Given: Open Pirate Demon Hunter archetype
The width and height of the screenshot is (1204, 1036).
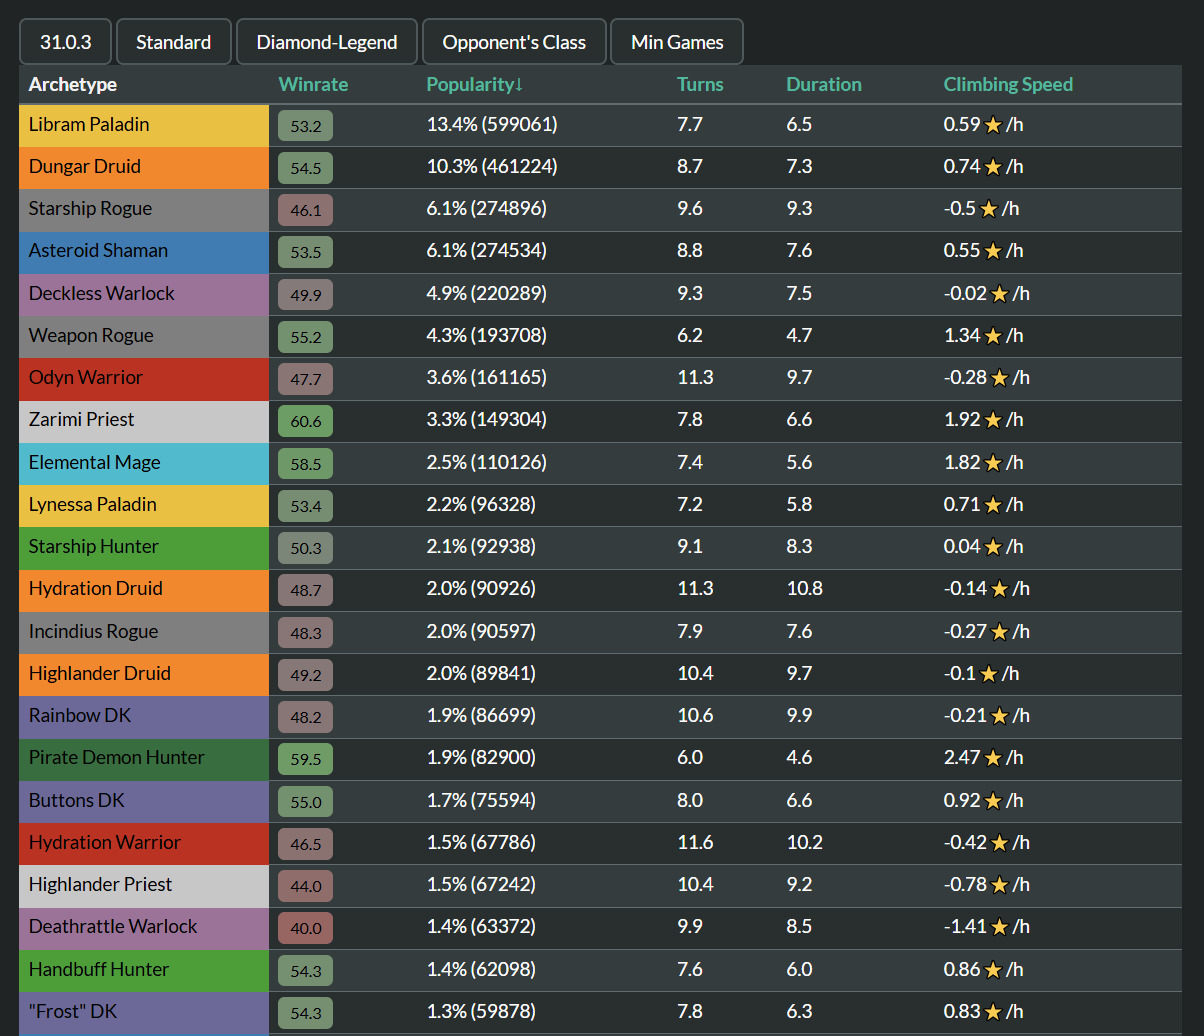Looking at the screenshot, I should 144,758.
